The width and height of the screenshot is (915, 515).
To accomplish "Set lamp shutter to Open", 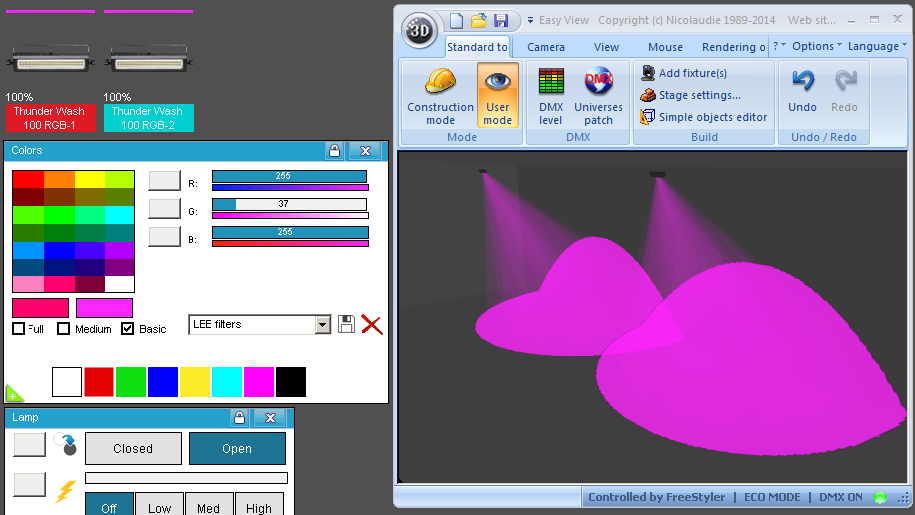I will (237, 449).
